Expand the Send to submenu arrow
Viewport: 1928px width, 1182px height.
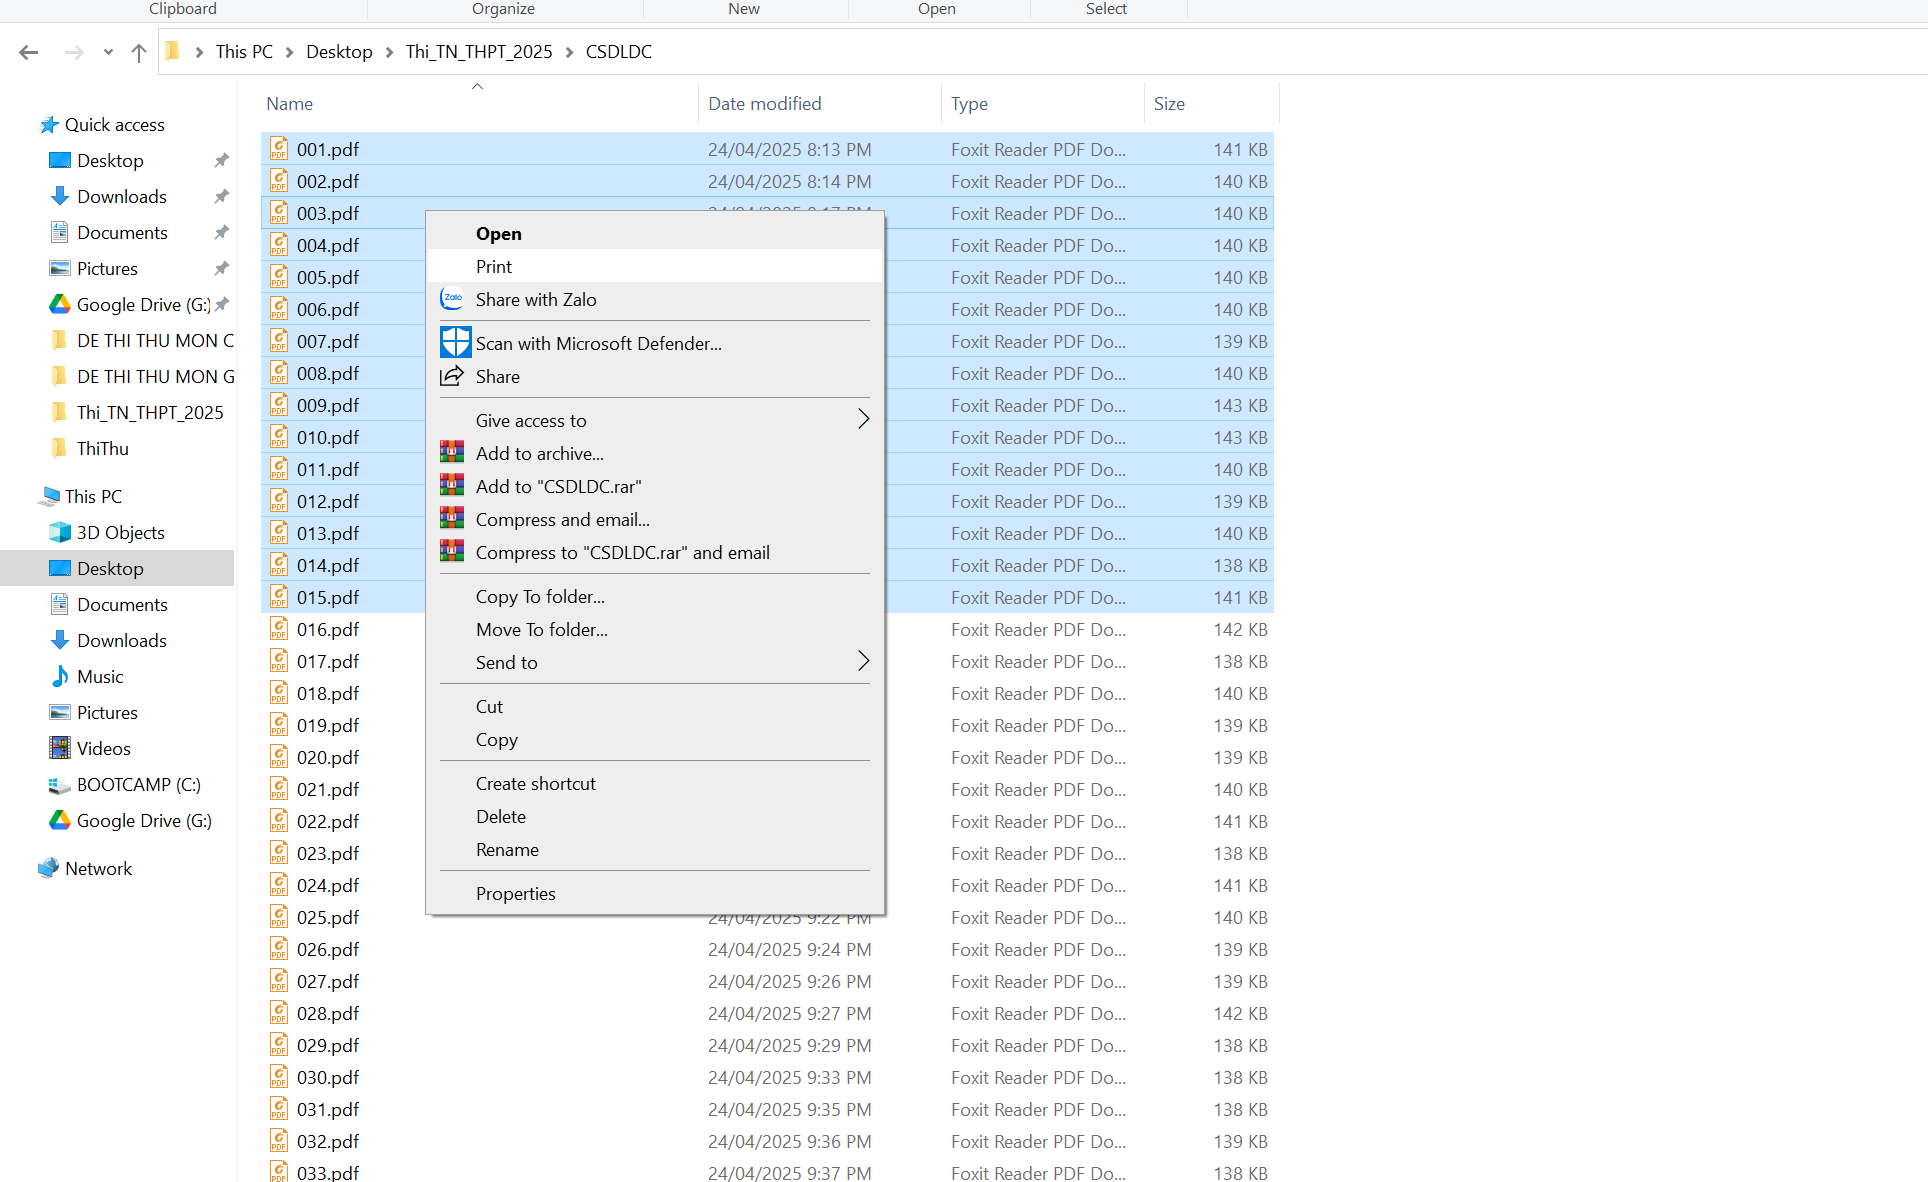[x=863, y=662]
